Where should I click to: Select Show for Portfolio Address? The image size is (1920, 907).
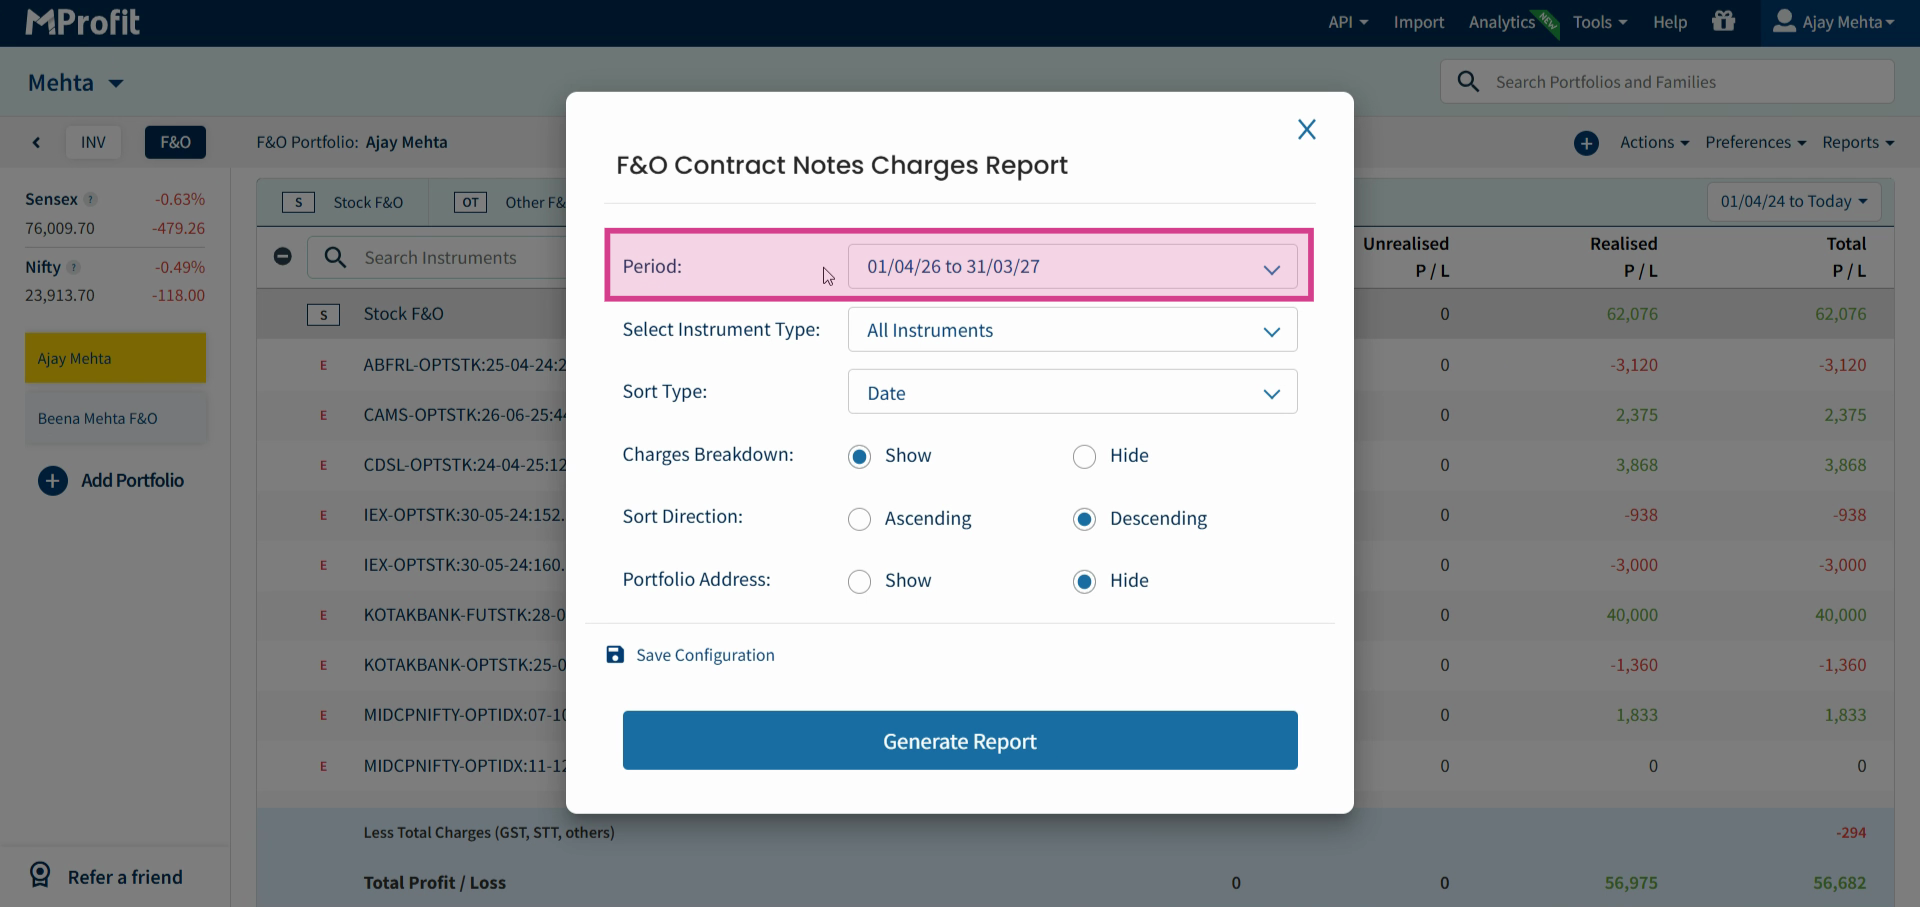(x=859, y=582)
